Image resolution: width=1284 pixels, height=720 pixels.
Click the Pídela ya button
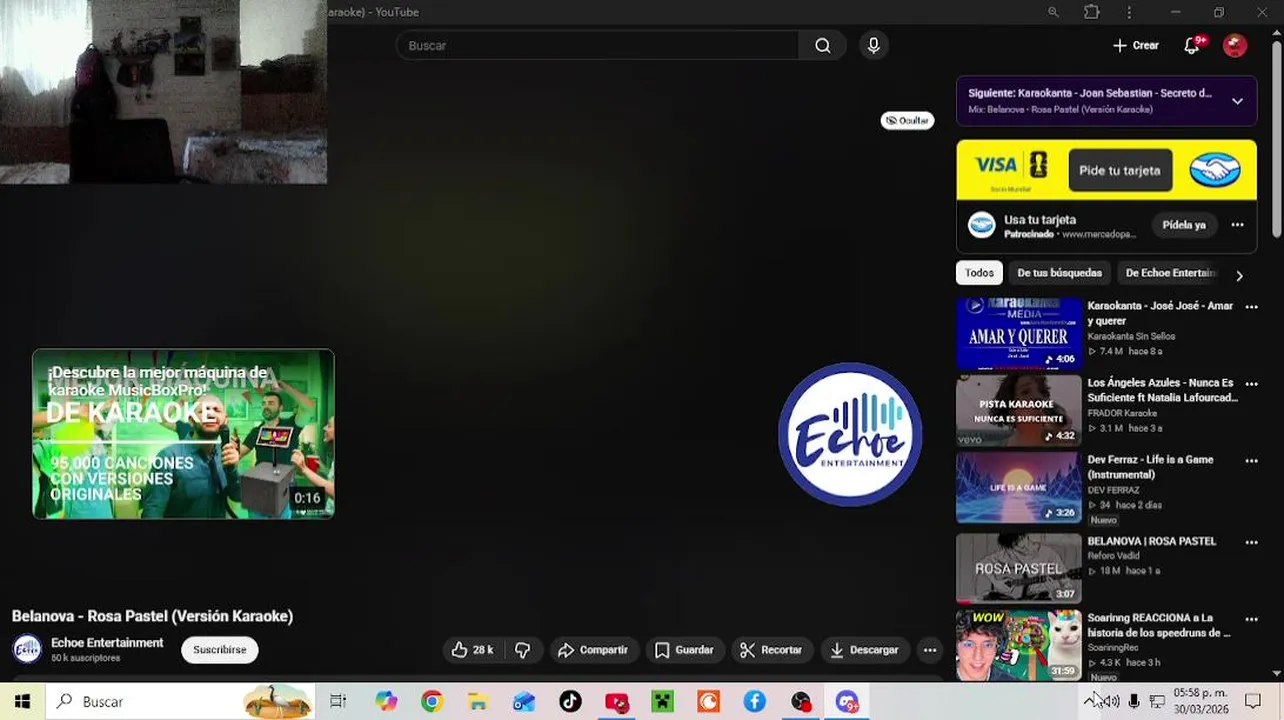1184,225
